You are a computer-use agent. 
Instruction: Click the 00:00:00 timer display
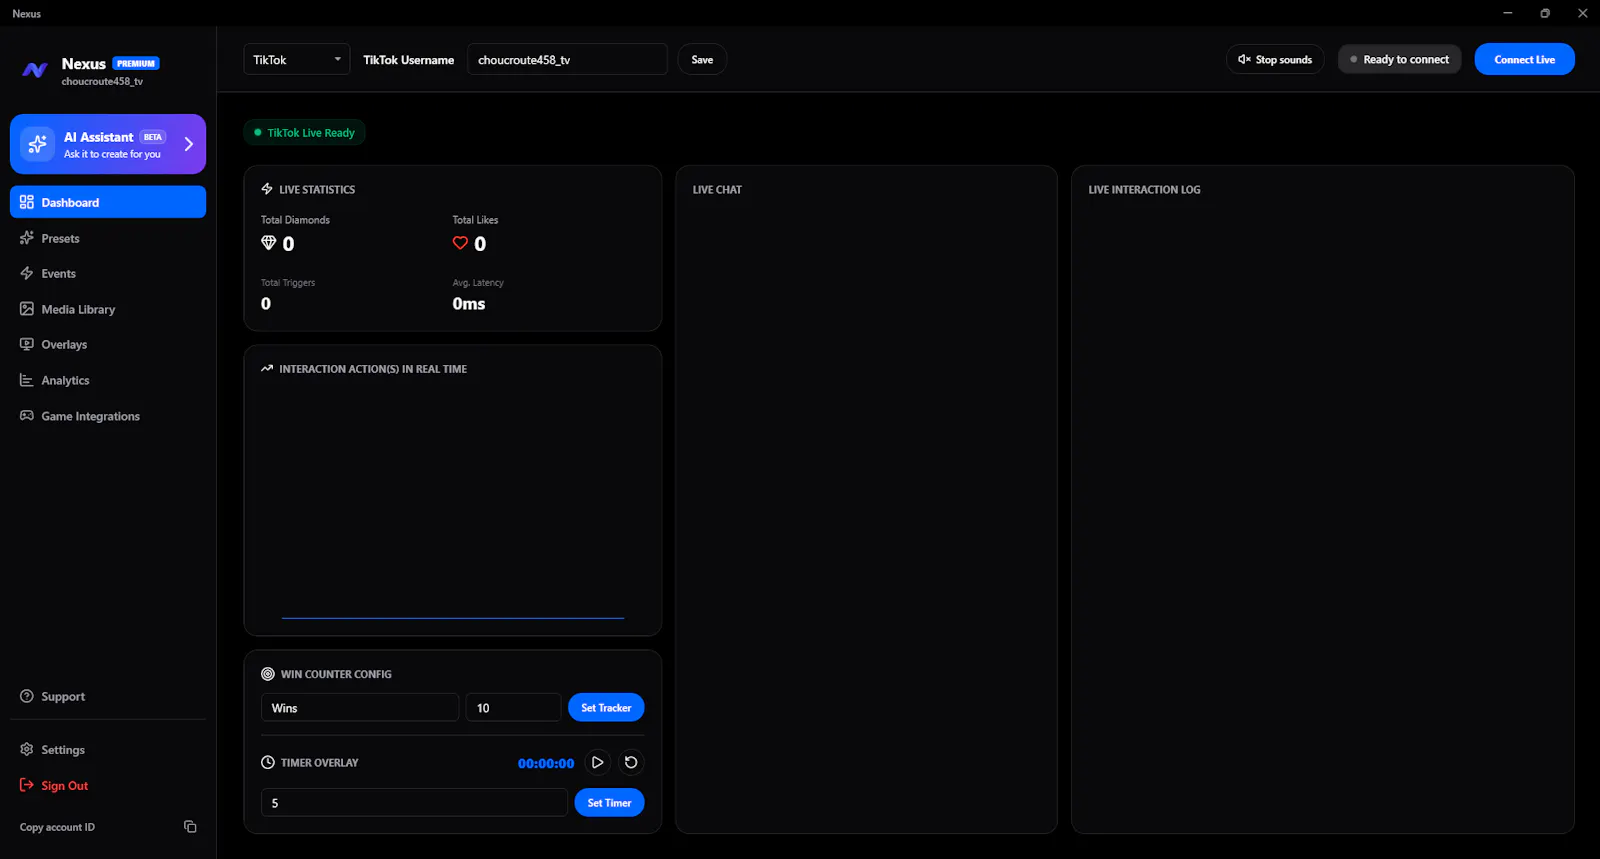pos(546,764)
